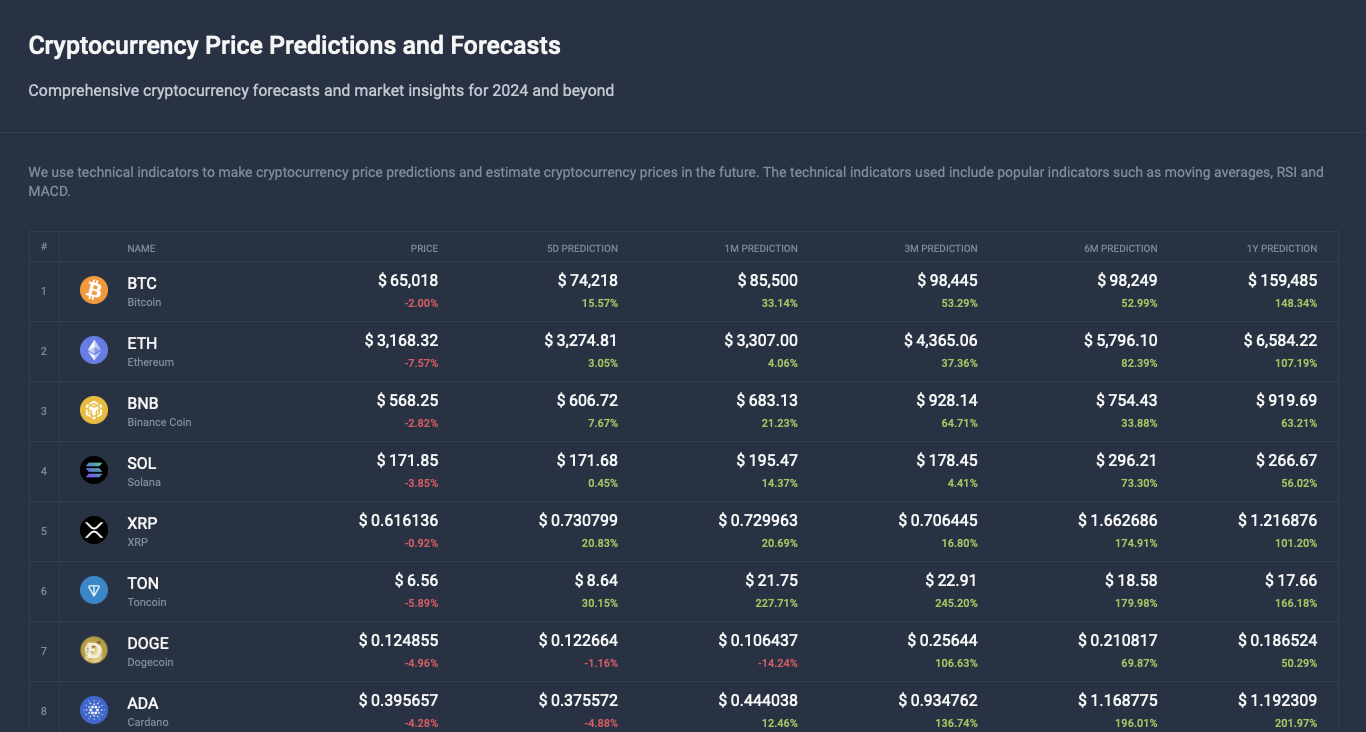Click the Binance Coin BNB icon
The height and width of the screenshot is (732, 1366).
(93, 410)
